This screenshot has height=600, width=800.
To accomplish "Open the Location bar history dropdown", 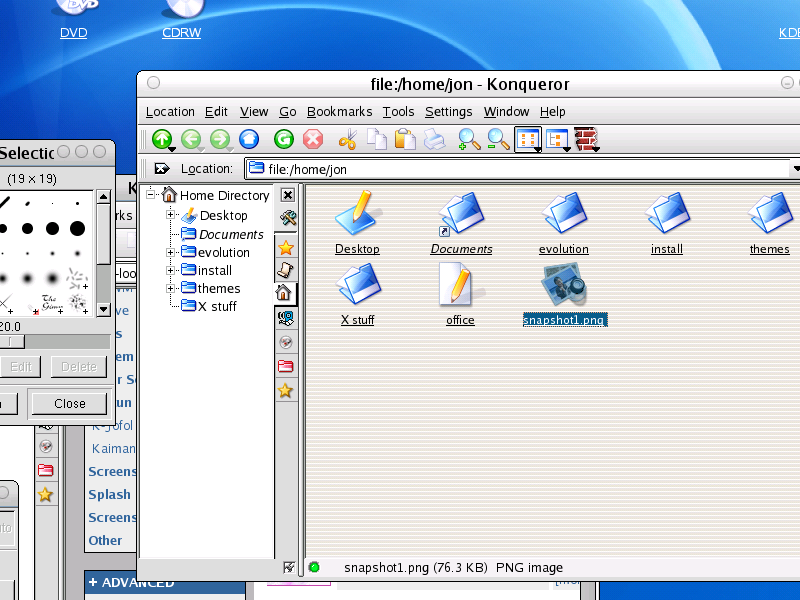I will pos(796,168).
